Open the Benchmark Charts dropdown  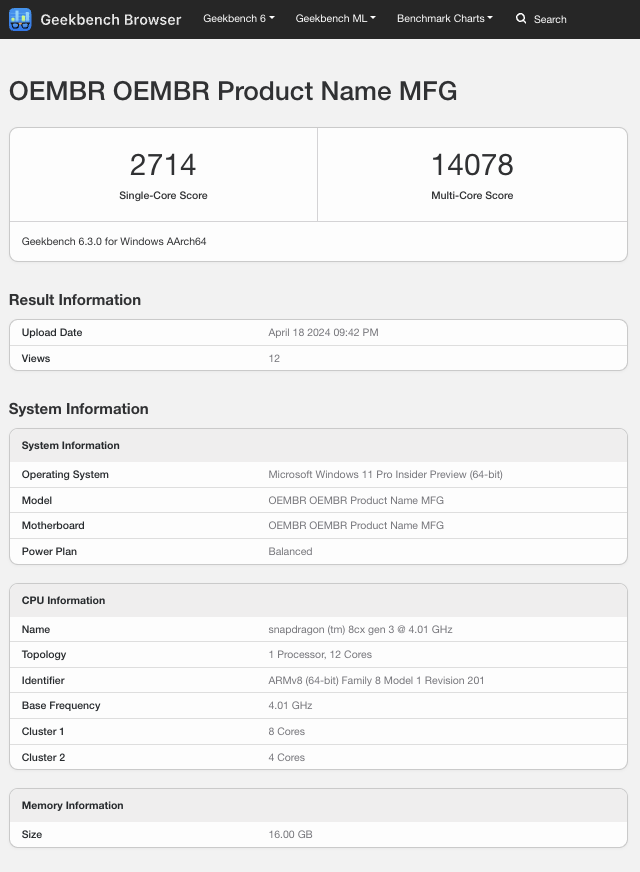[444, 19]
